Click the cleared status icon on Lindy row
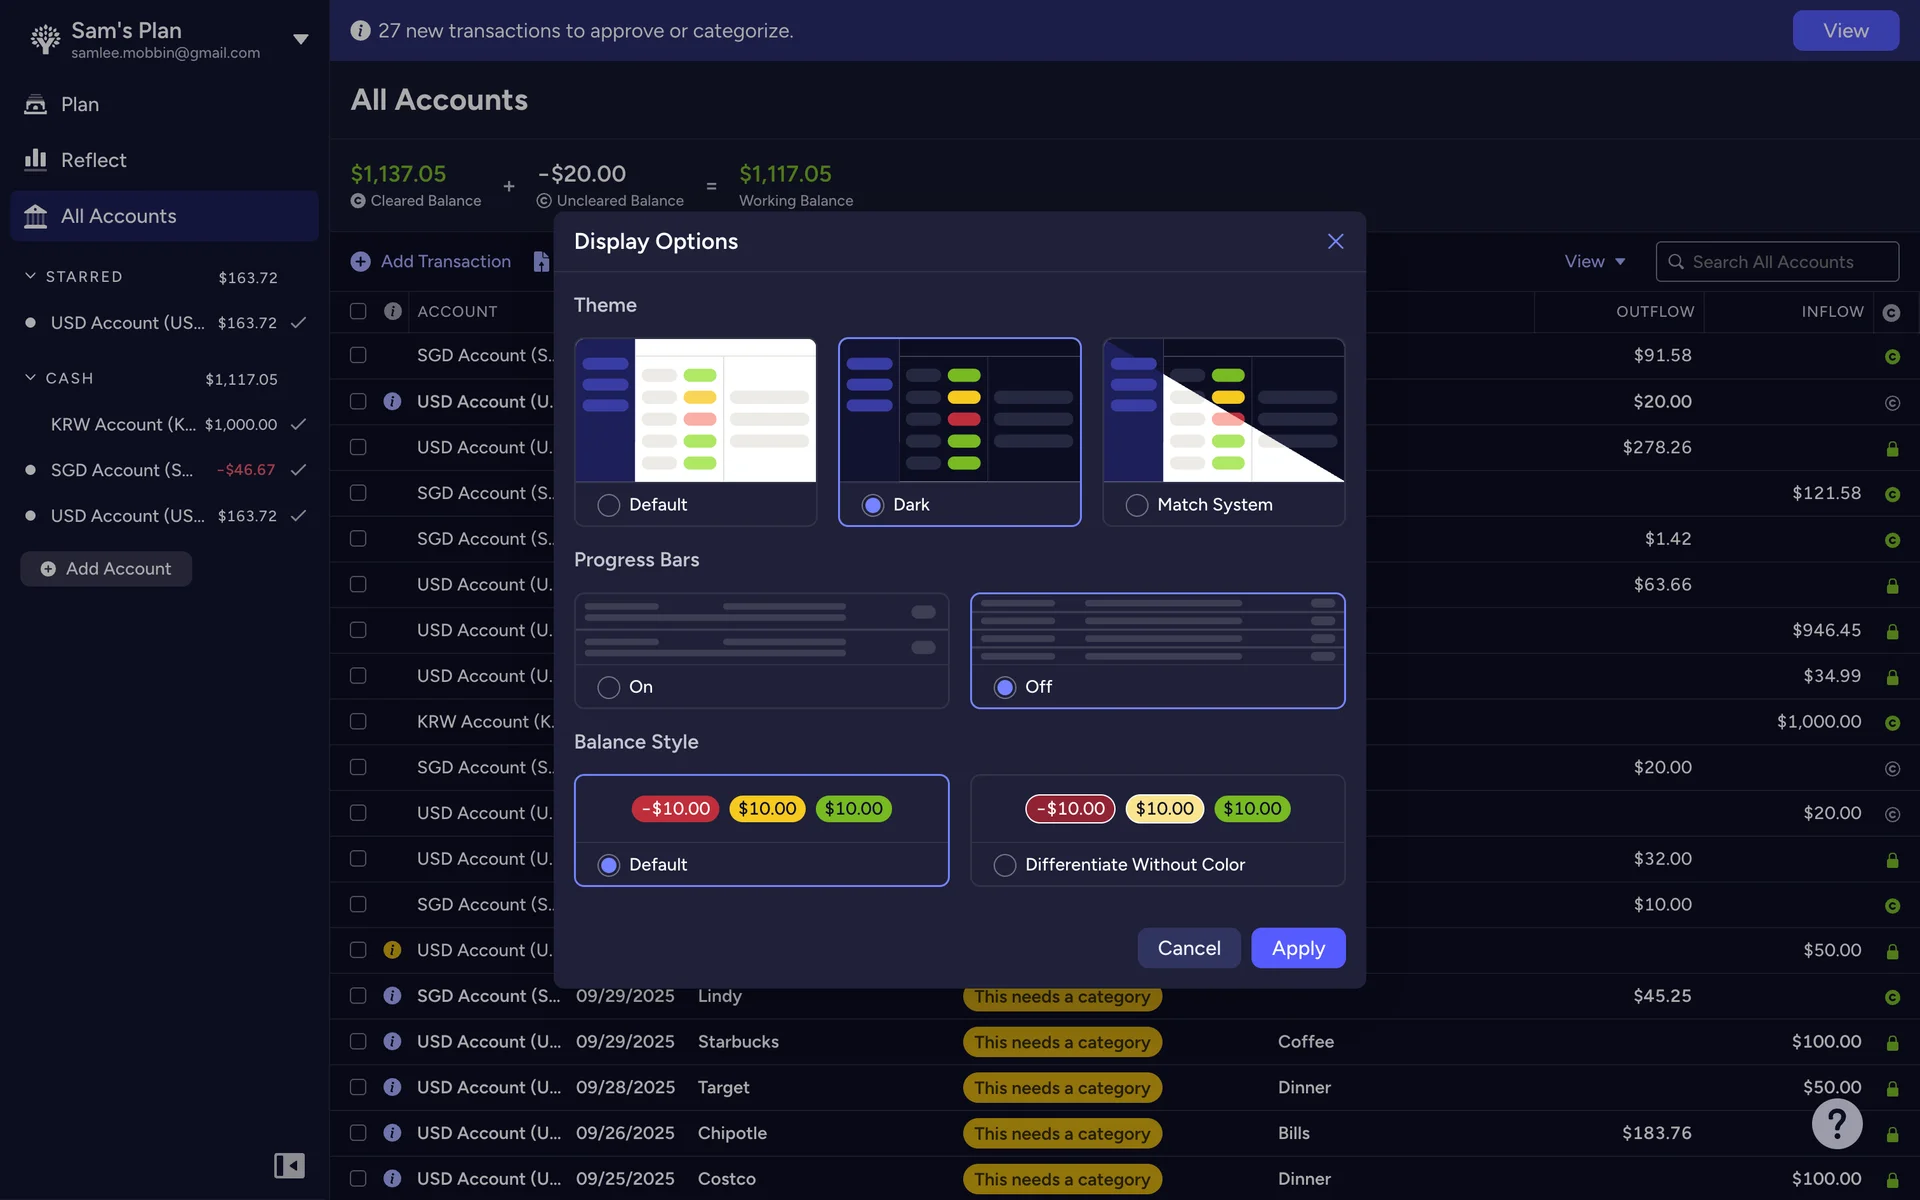This screenshot has height=1200, width=1920. [1892, 997]
